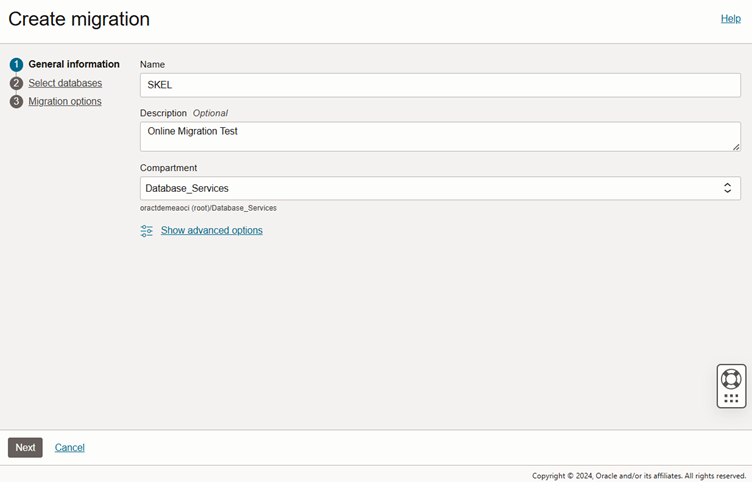Open the Help link
The width and height of the screenshot is (752, 482).
tap(730, 19)
